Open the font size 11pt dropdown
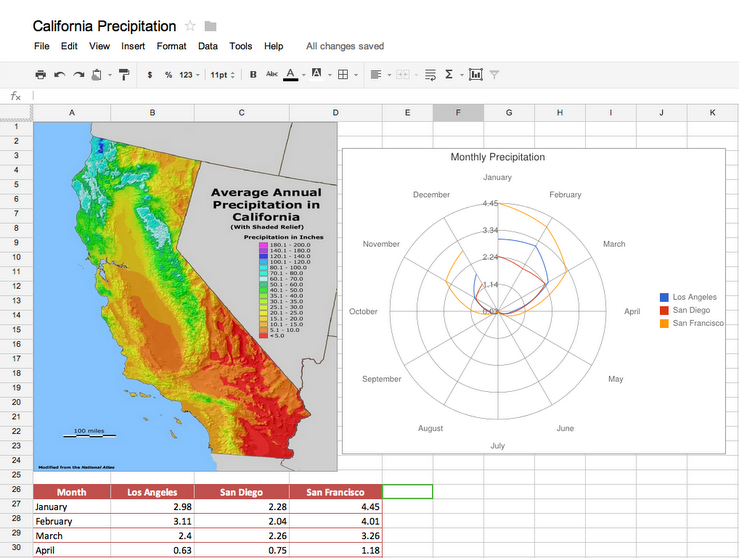The width and height of the screenshot is (739, 558). (x=222, y=74)
